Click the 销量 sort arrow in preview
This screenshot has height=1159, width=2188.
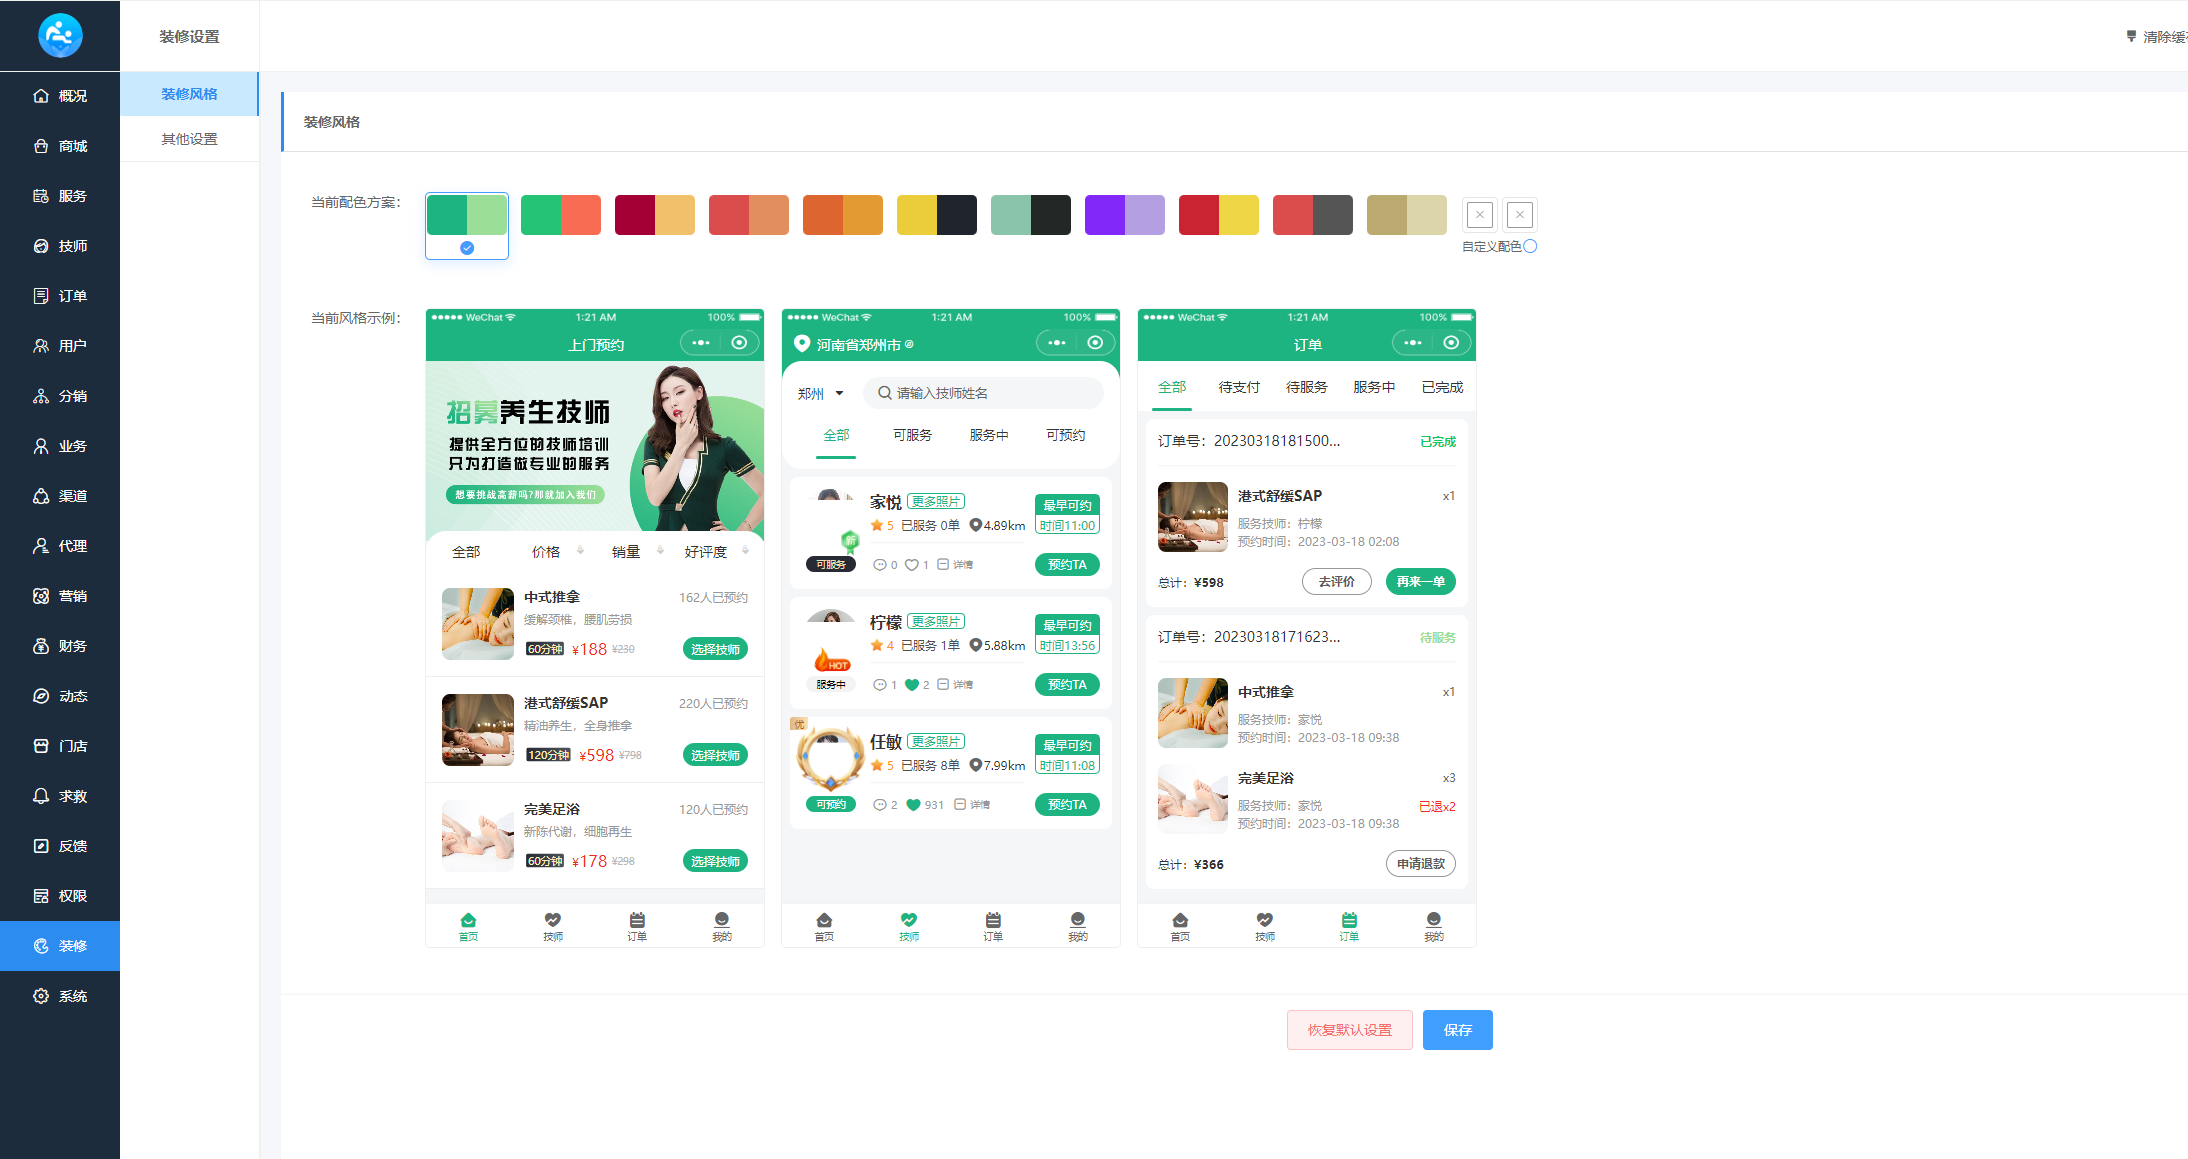[x=660, y=549]
